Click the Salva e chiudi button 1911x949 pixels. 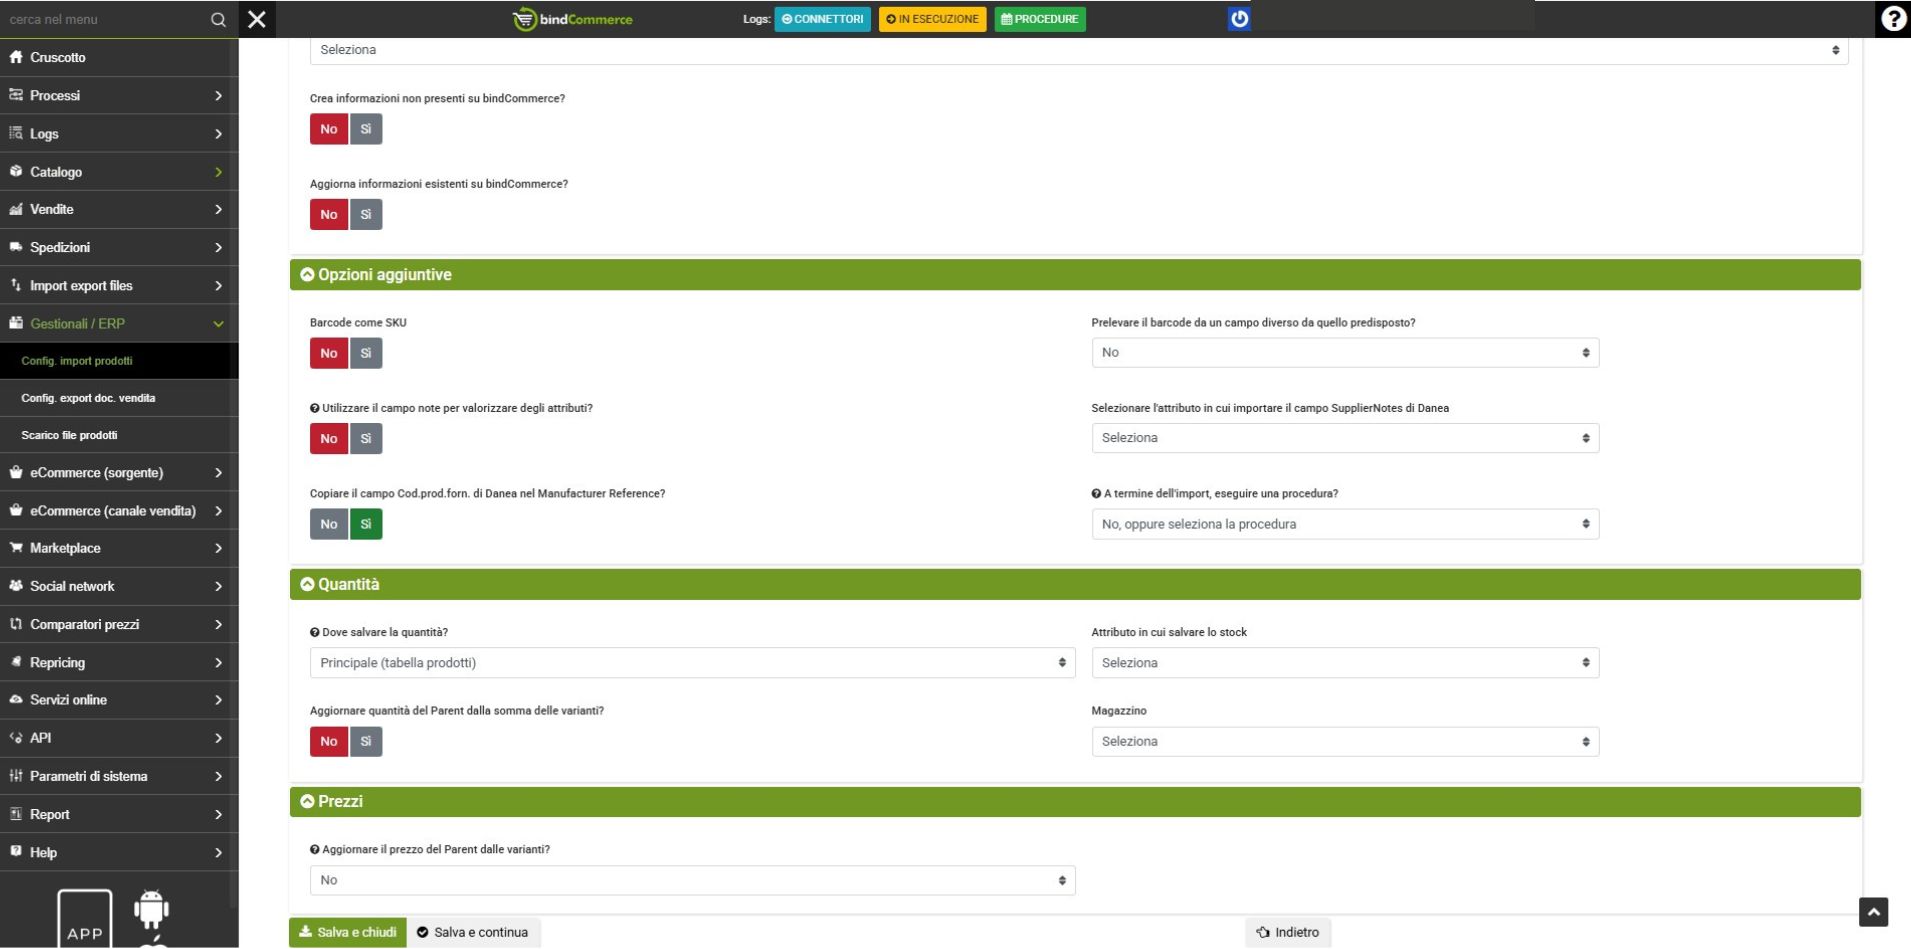coord(348,932)
